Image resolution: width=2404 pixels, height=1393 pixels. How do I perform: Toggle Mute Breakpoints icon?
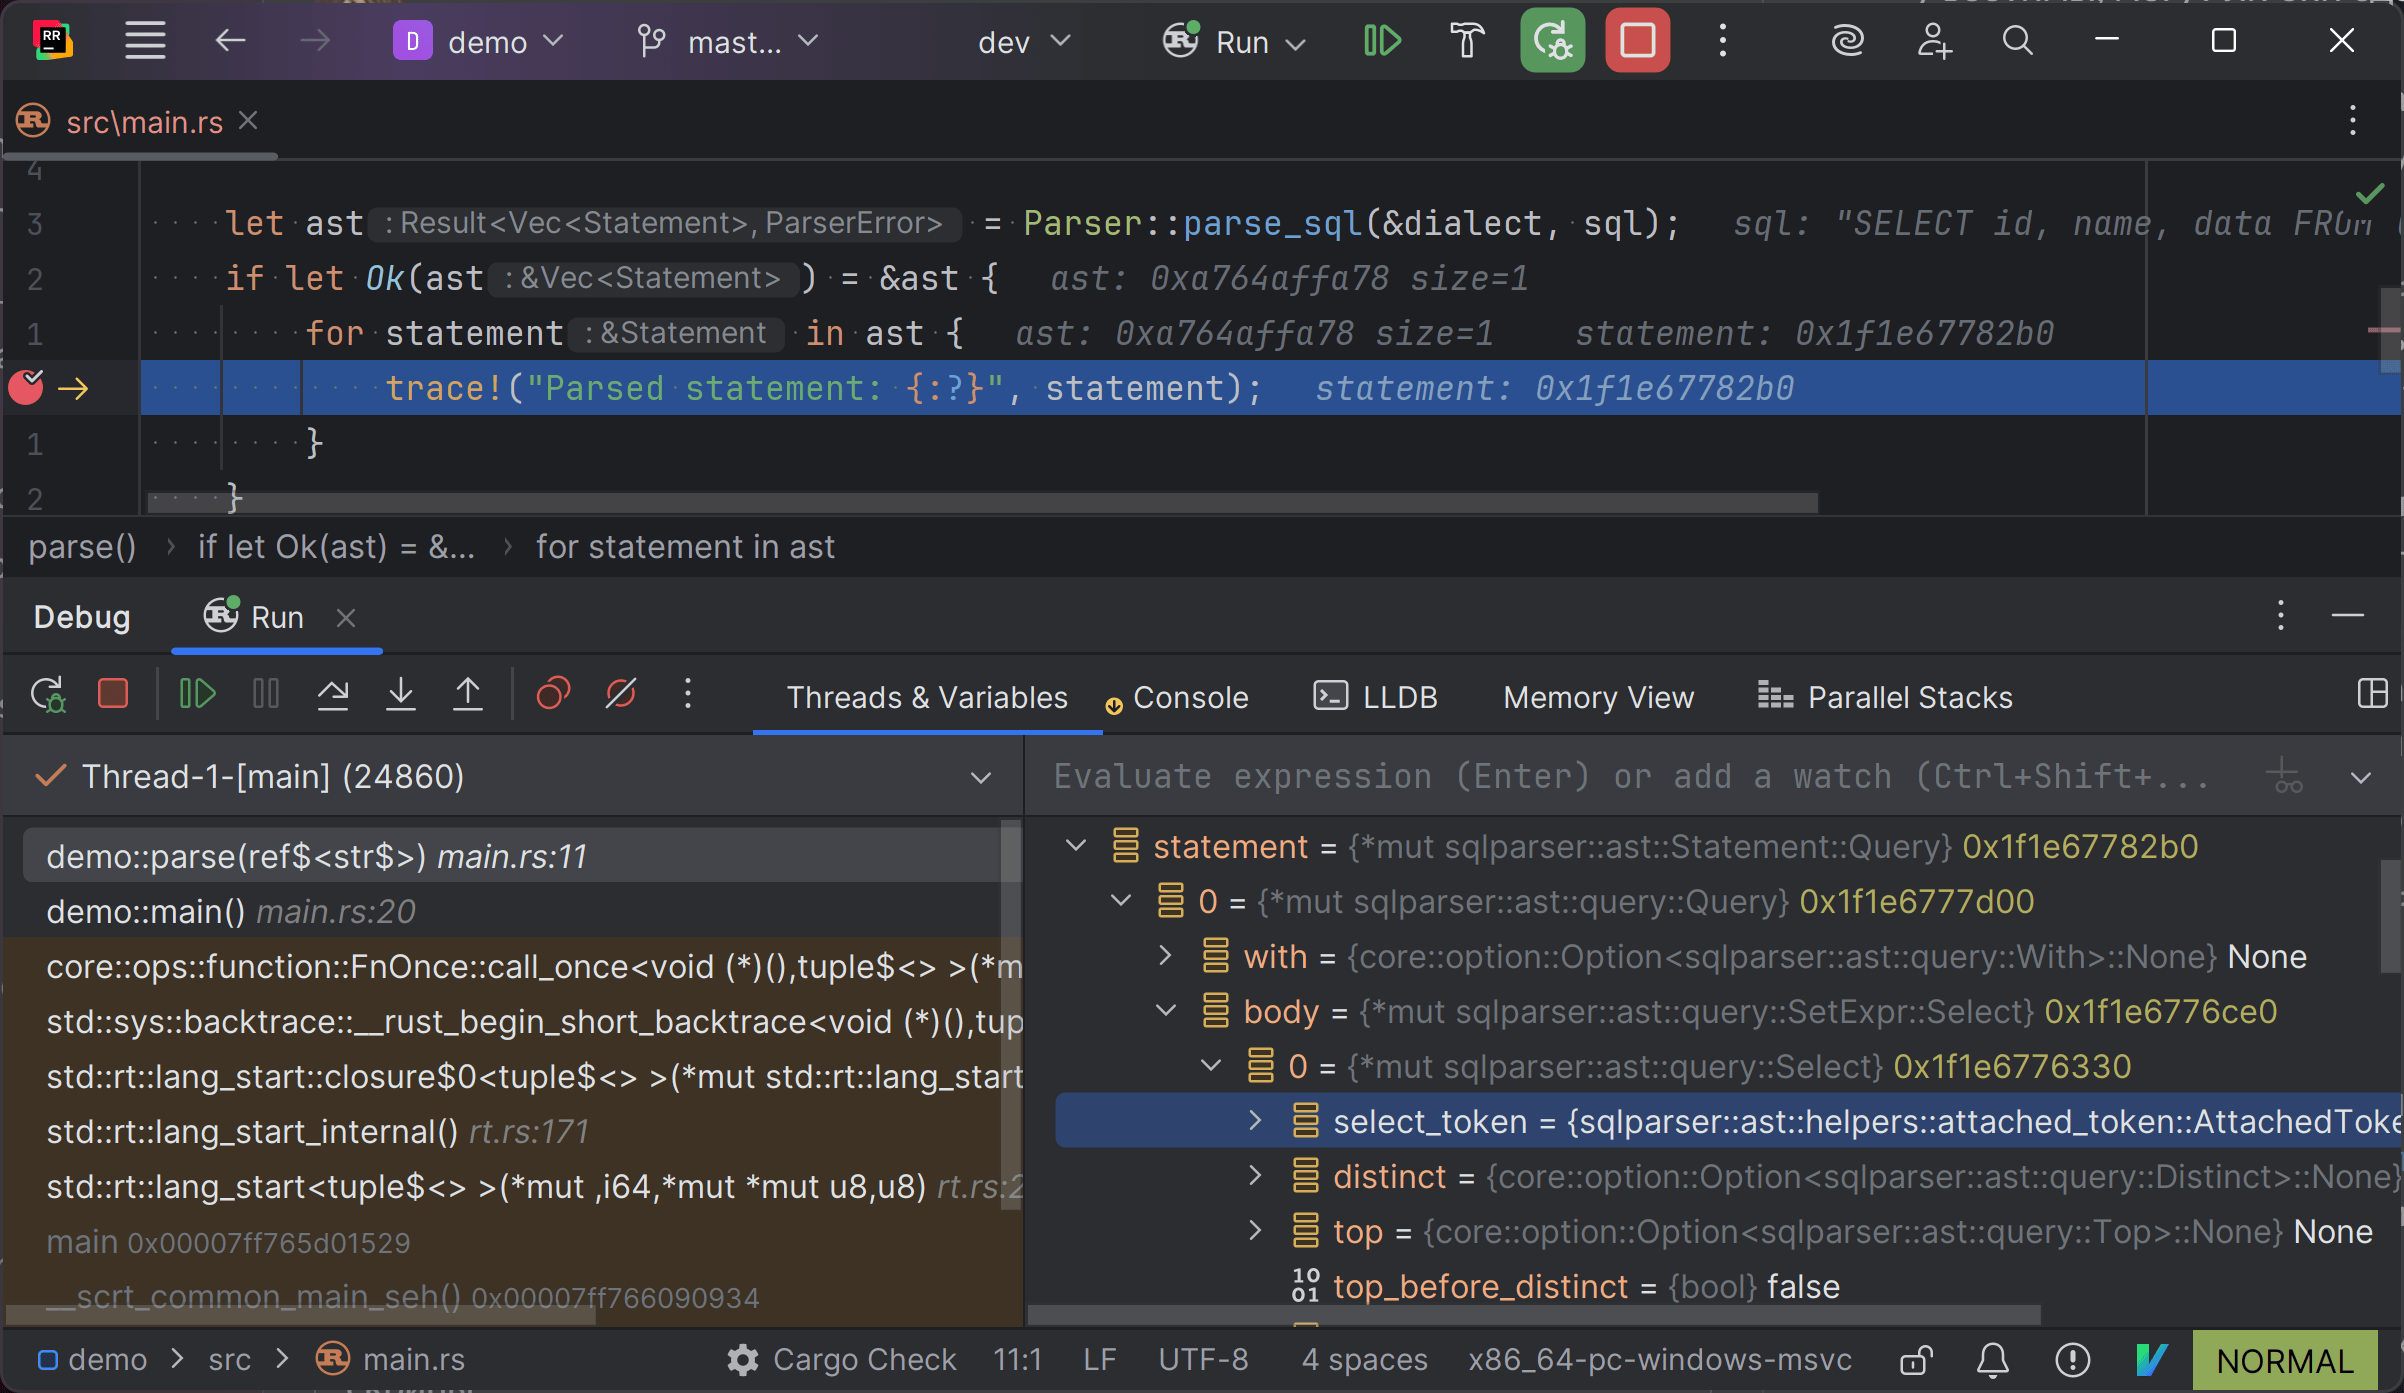tap(621, 694)
